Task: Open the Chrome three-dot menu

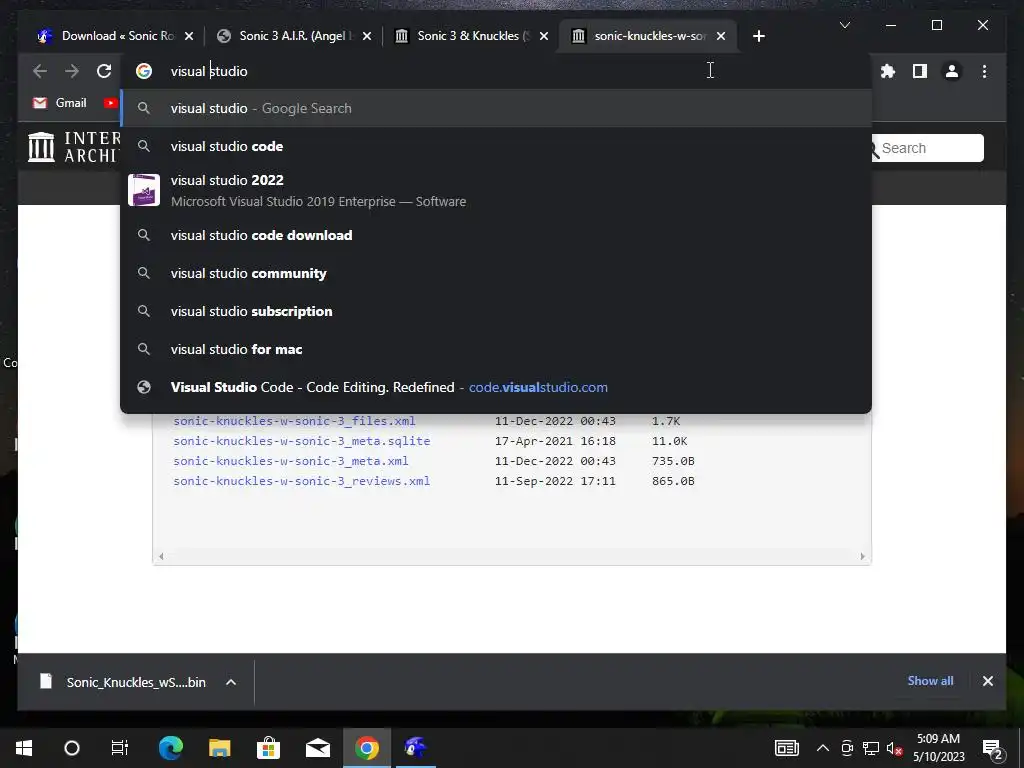Action: (984, 71)
